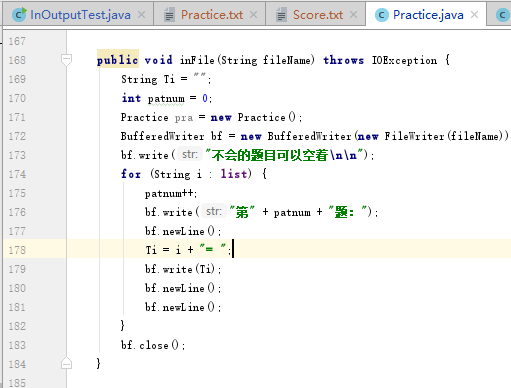Click the 'public' keyword on line 168
The image size is (511, 388).
coord(117,60)
